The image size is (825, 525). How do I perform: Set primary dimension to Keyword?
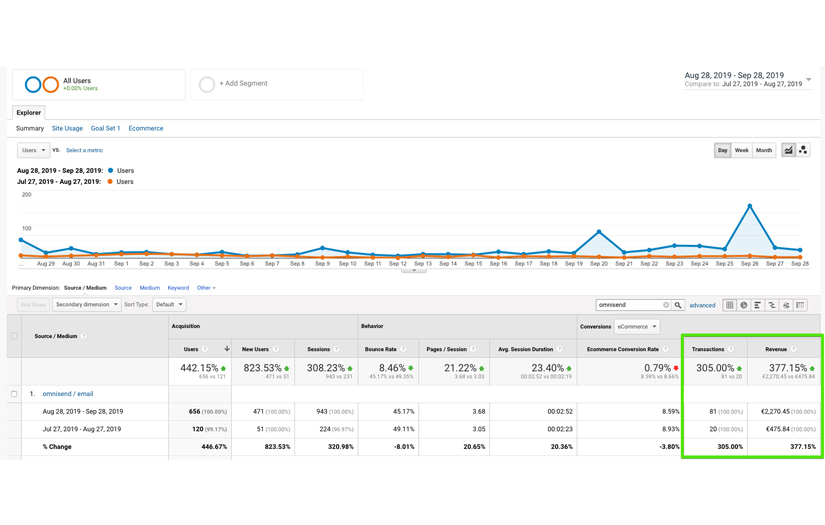(x=178, y=288)
